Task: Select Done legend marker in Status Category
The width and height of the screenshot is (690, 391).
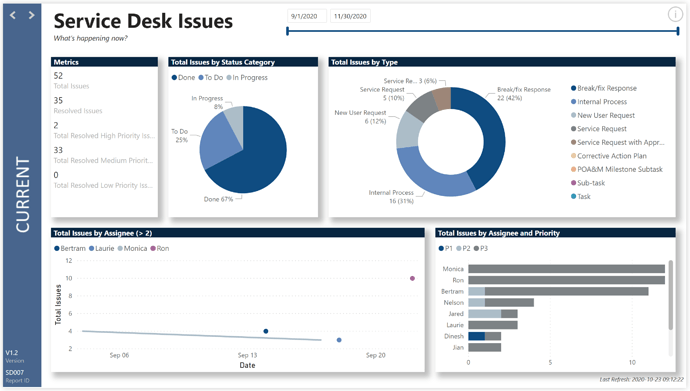Action: (174, 78)
